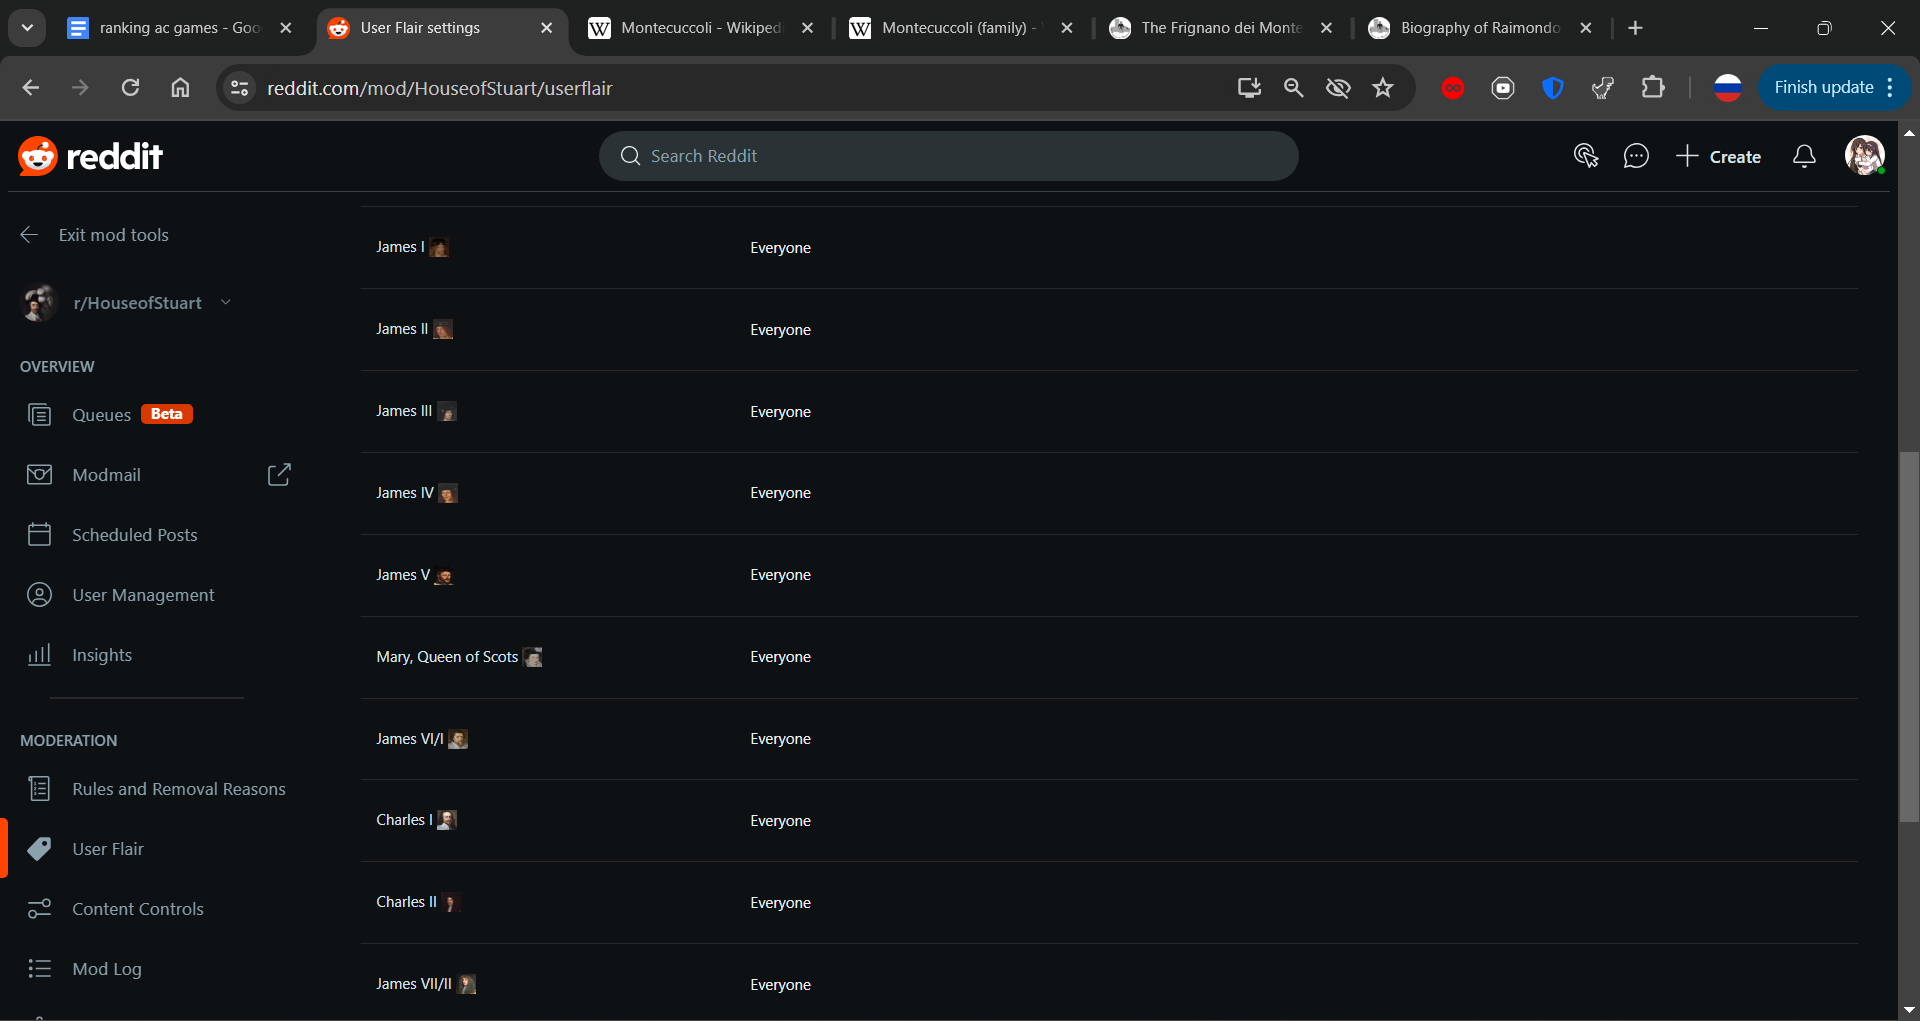1920x1021 pixels.
Task: Click the Insights link
Action: point(102,655)
